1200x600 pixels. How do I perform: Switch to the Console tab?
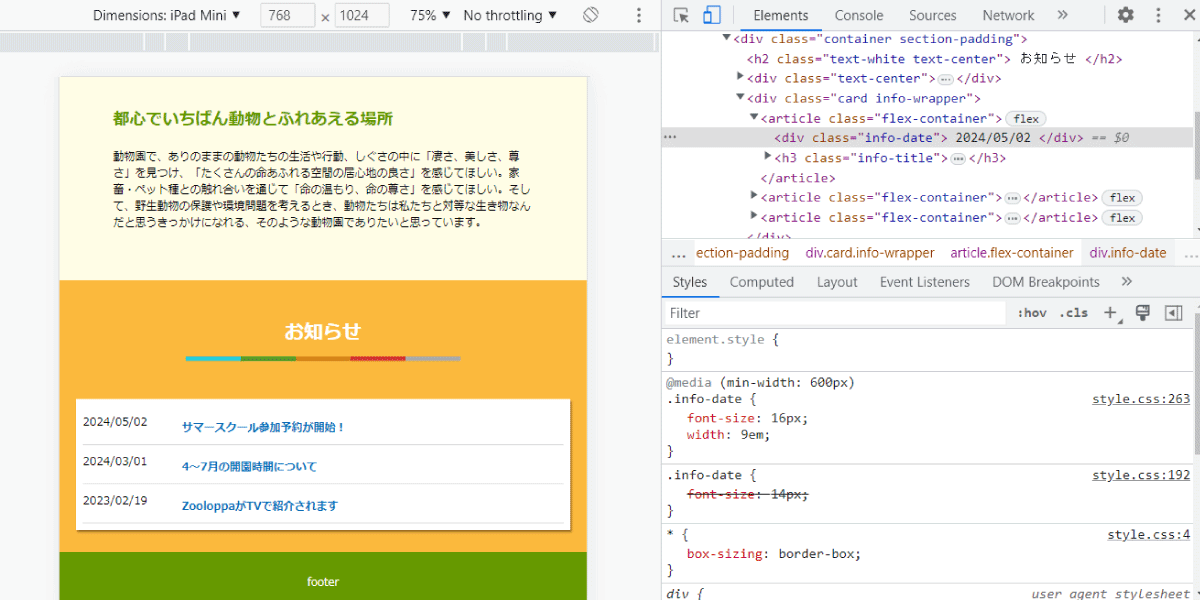859,15
